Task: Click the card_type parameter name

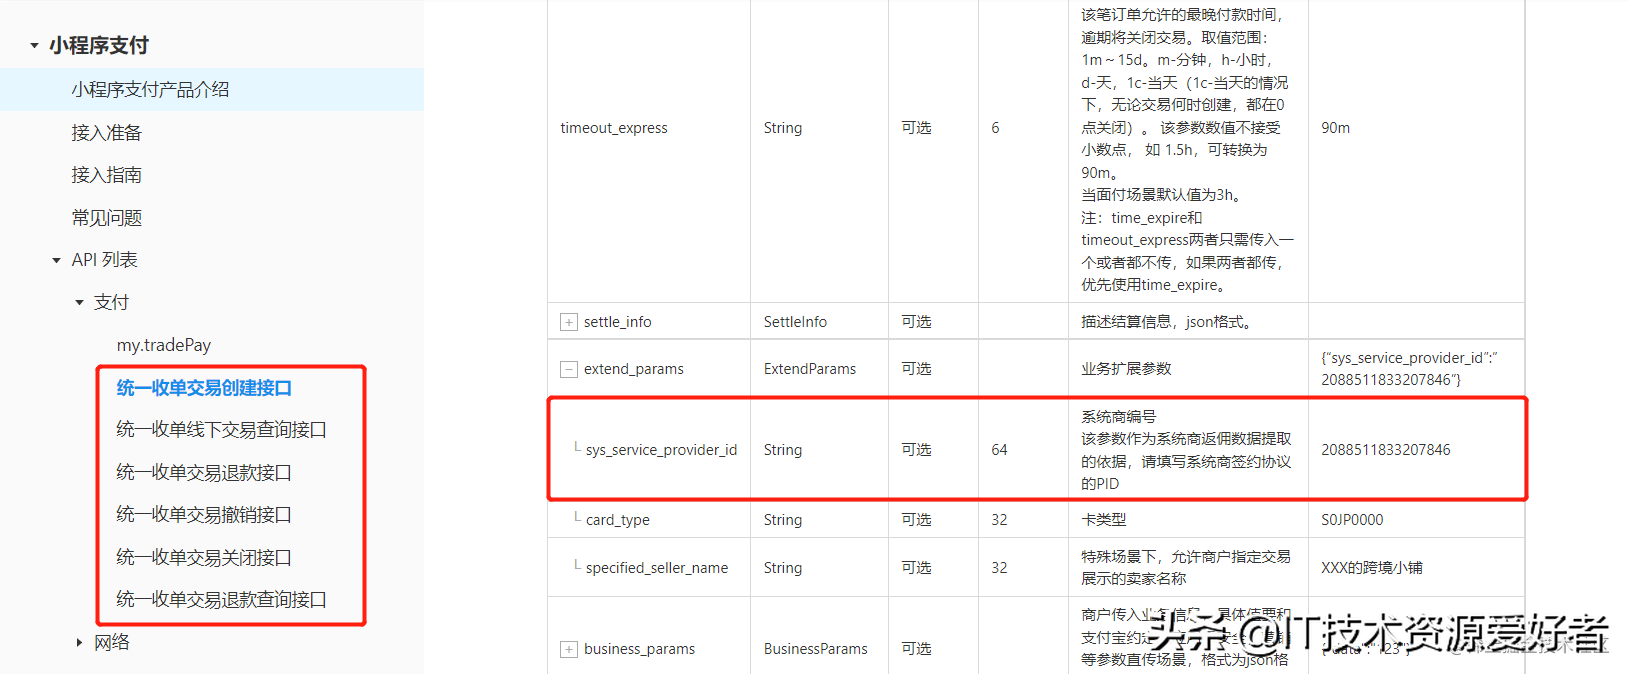Action: pyautogui.click(x=618, y=520)
